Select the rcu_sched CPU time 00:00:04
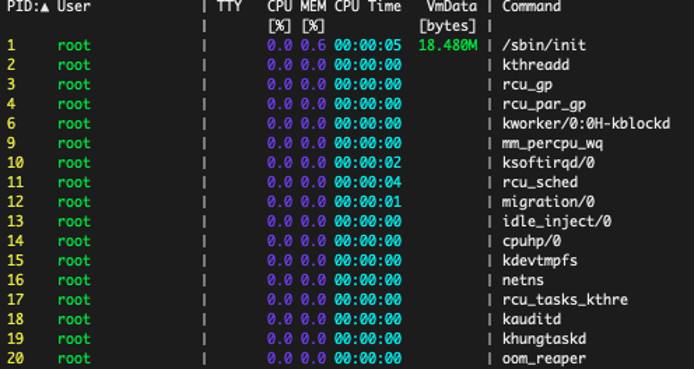 [368, 182]
